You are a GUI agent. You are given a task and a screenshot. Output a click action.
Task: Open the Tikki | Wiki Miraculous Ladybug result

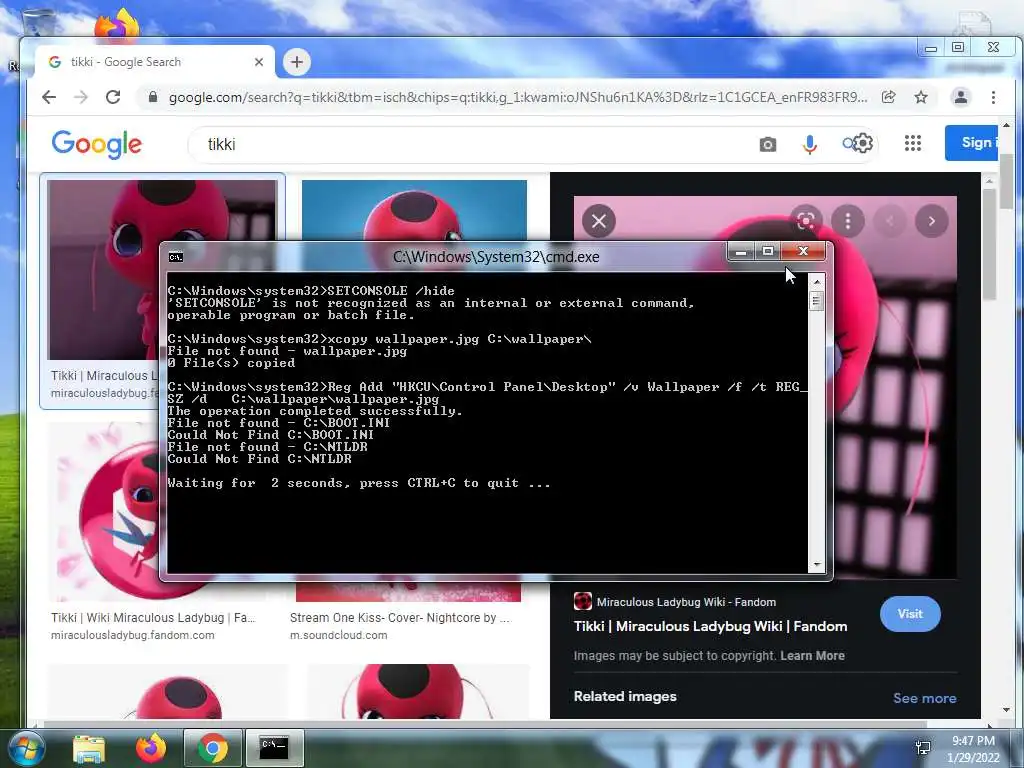(x=153, y=618)
